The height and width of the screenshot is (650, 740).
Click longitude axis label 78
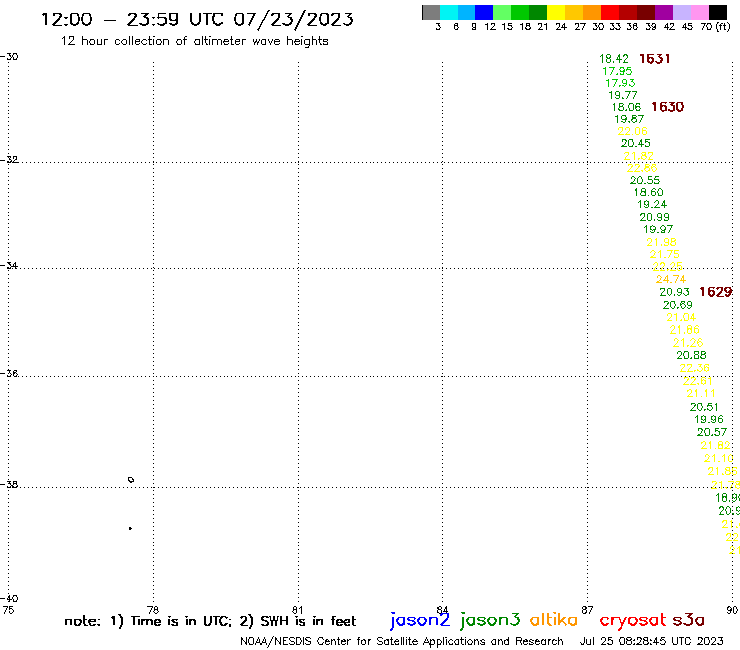(153, 610)
